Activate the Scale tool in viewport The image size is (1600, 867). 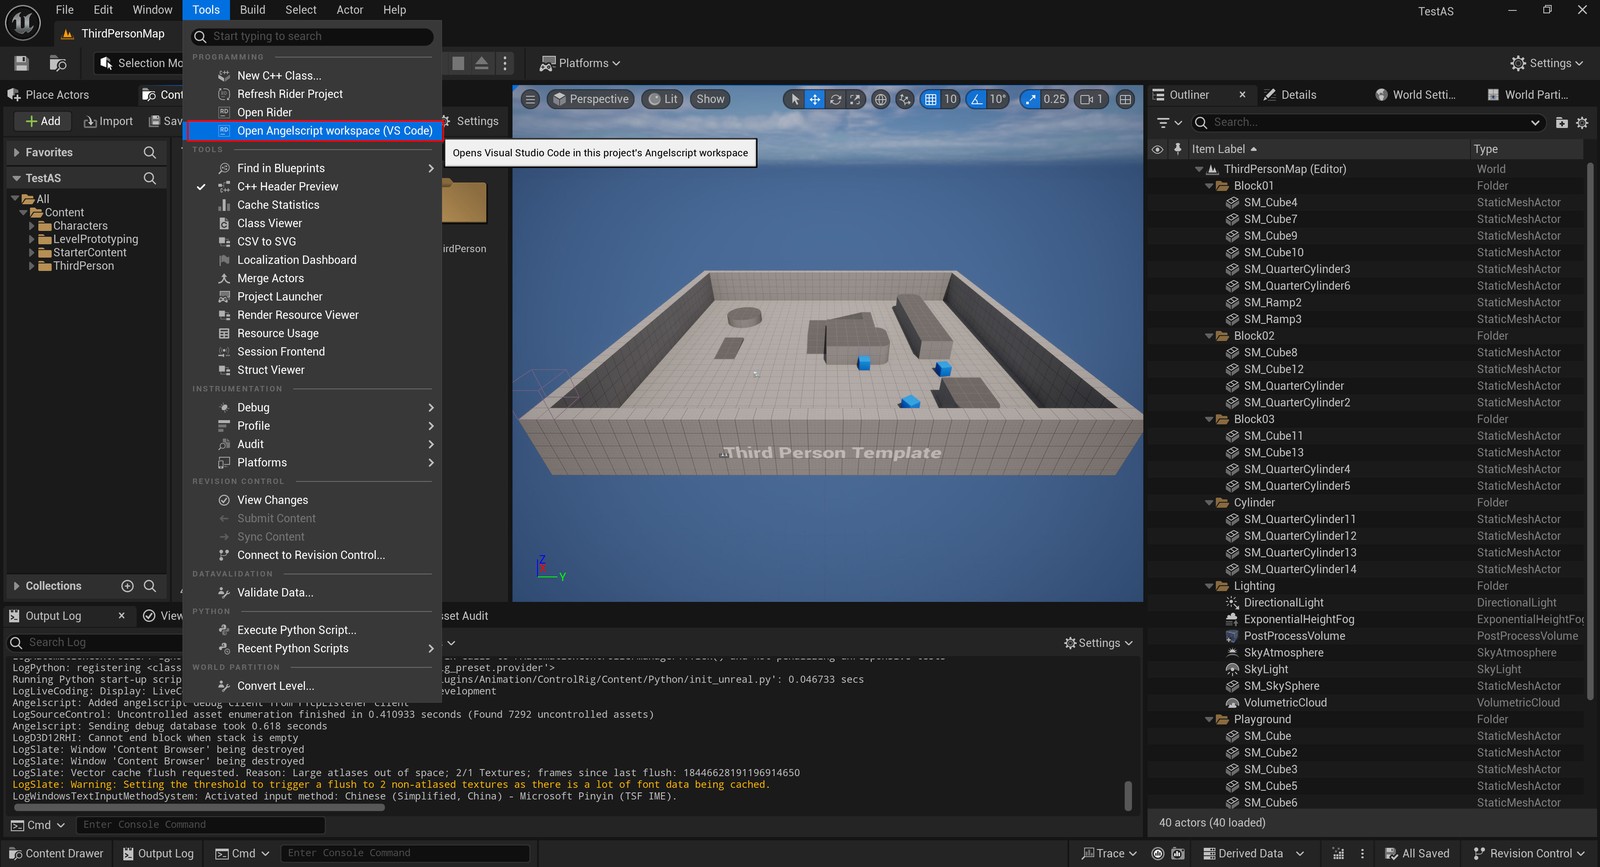tap(855, 99)
